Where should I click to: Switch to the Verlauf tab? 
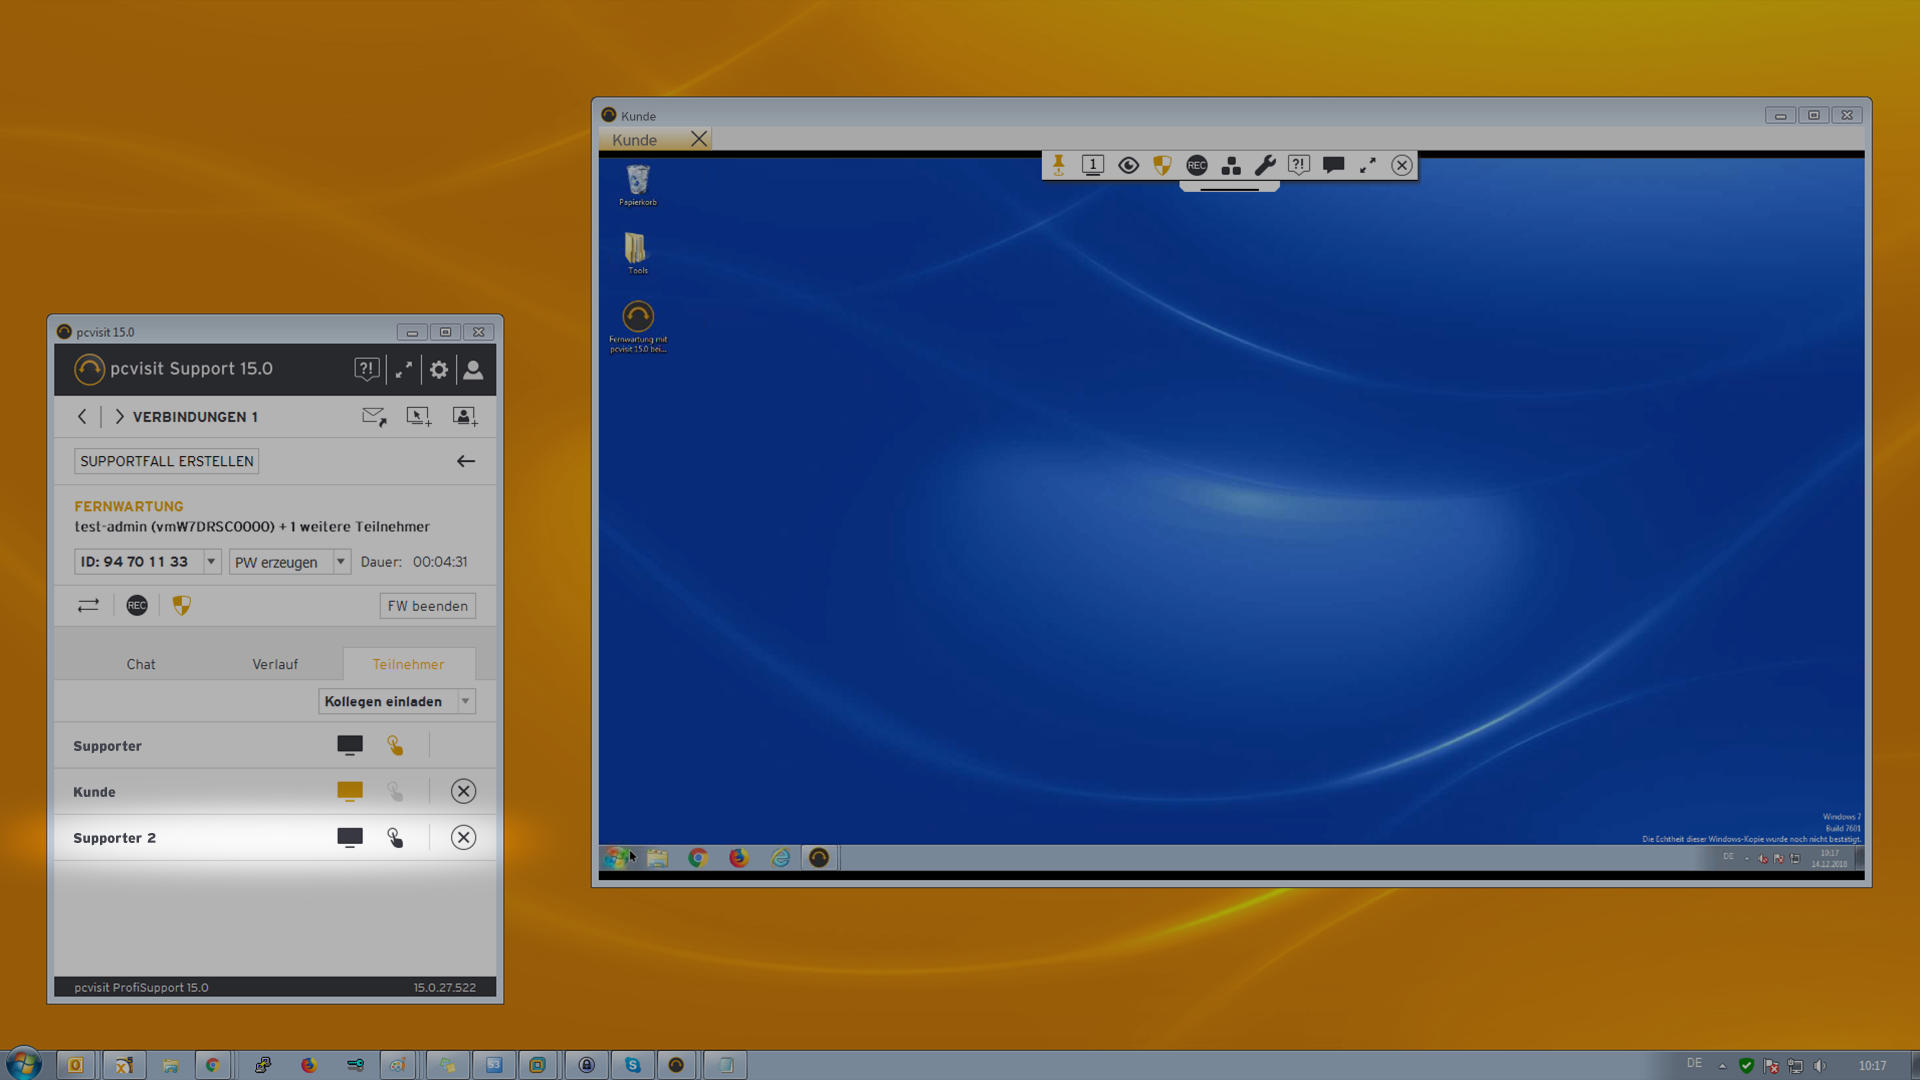click(x=275, y=664)
